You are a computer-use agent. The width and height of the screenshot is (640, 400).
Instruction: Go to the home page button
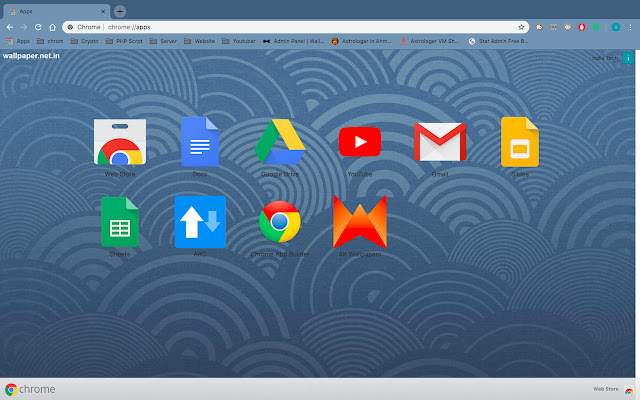coord(52,27)
